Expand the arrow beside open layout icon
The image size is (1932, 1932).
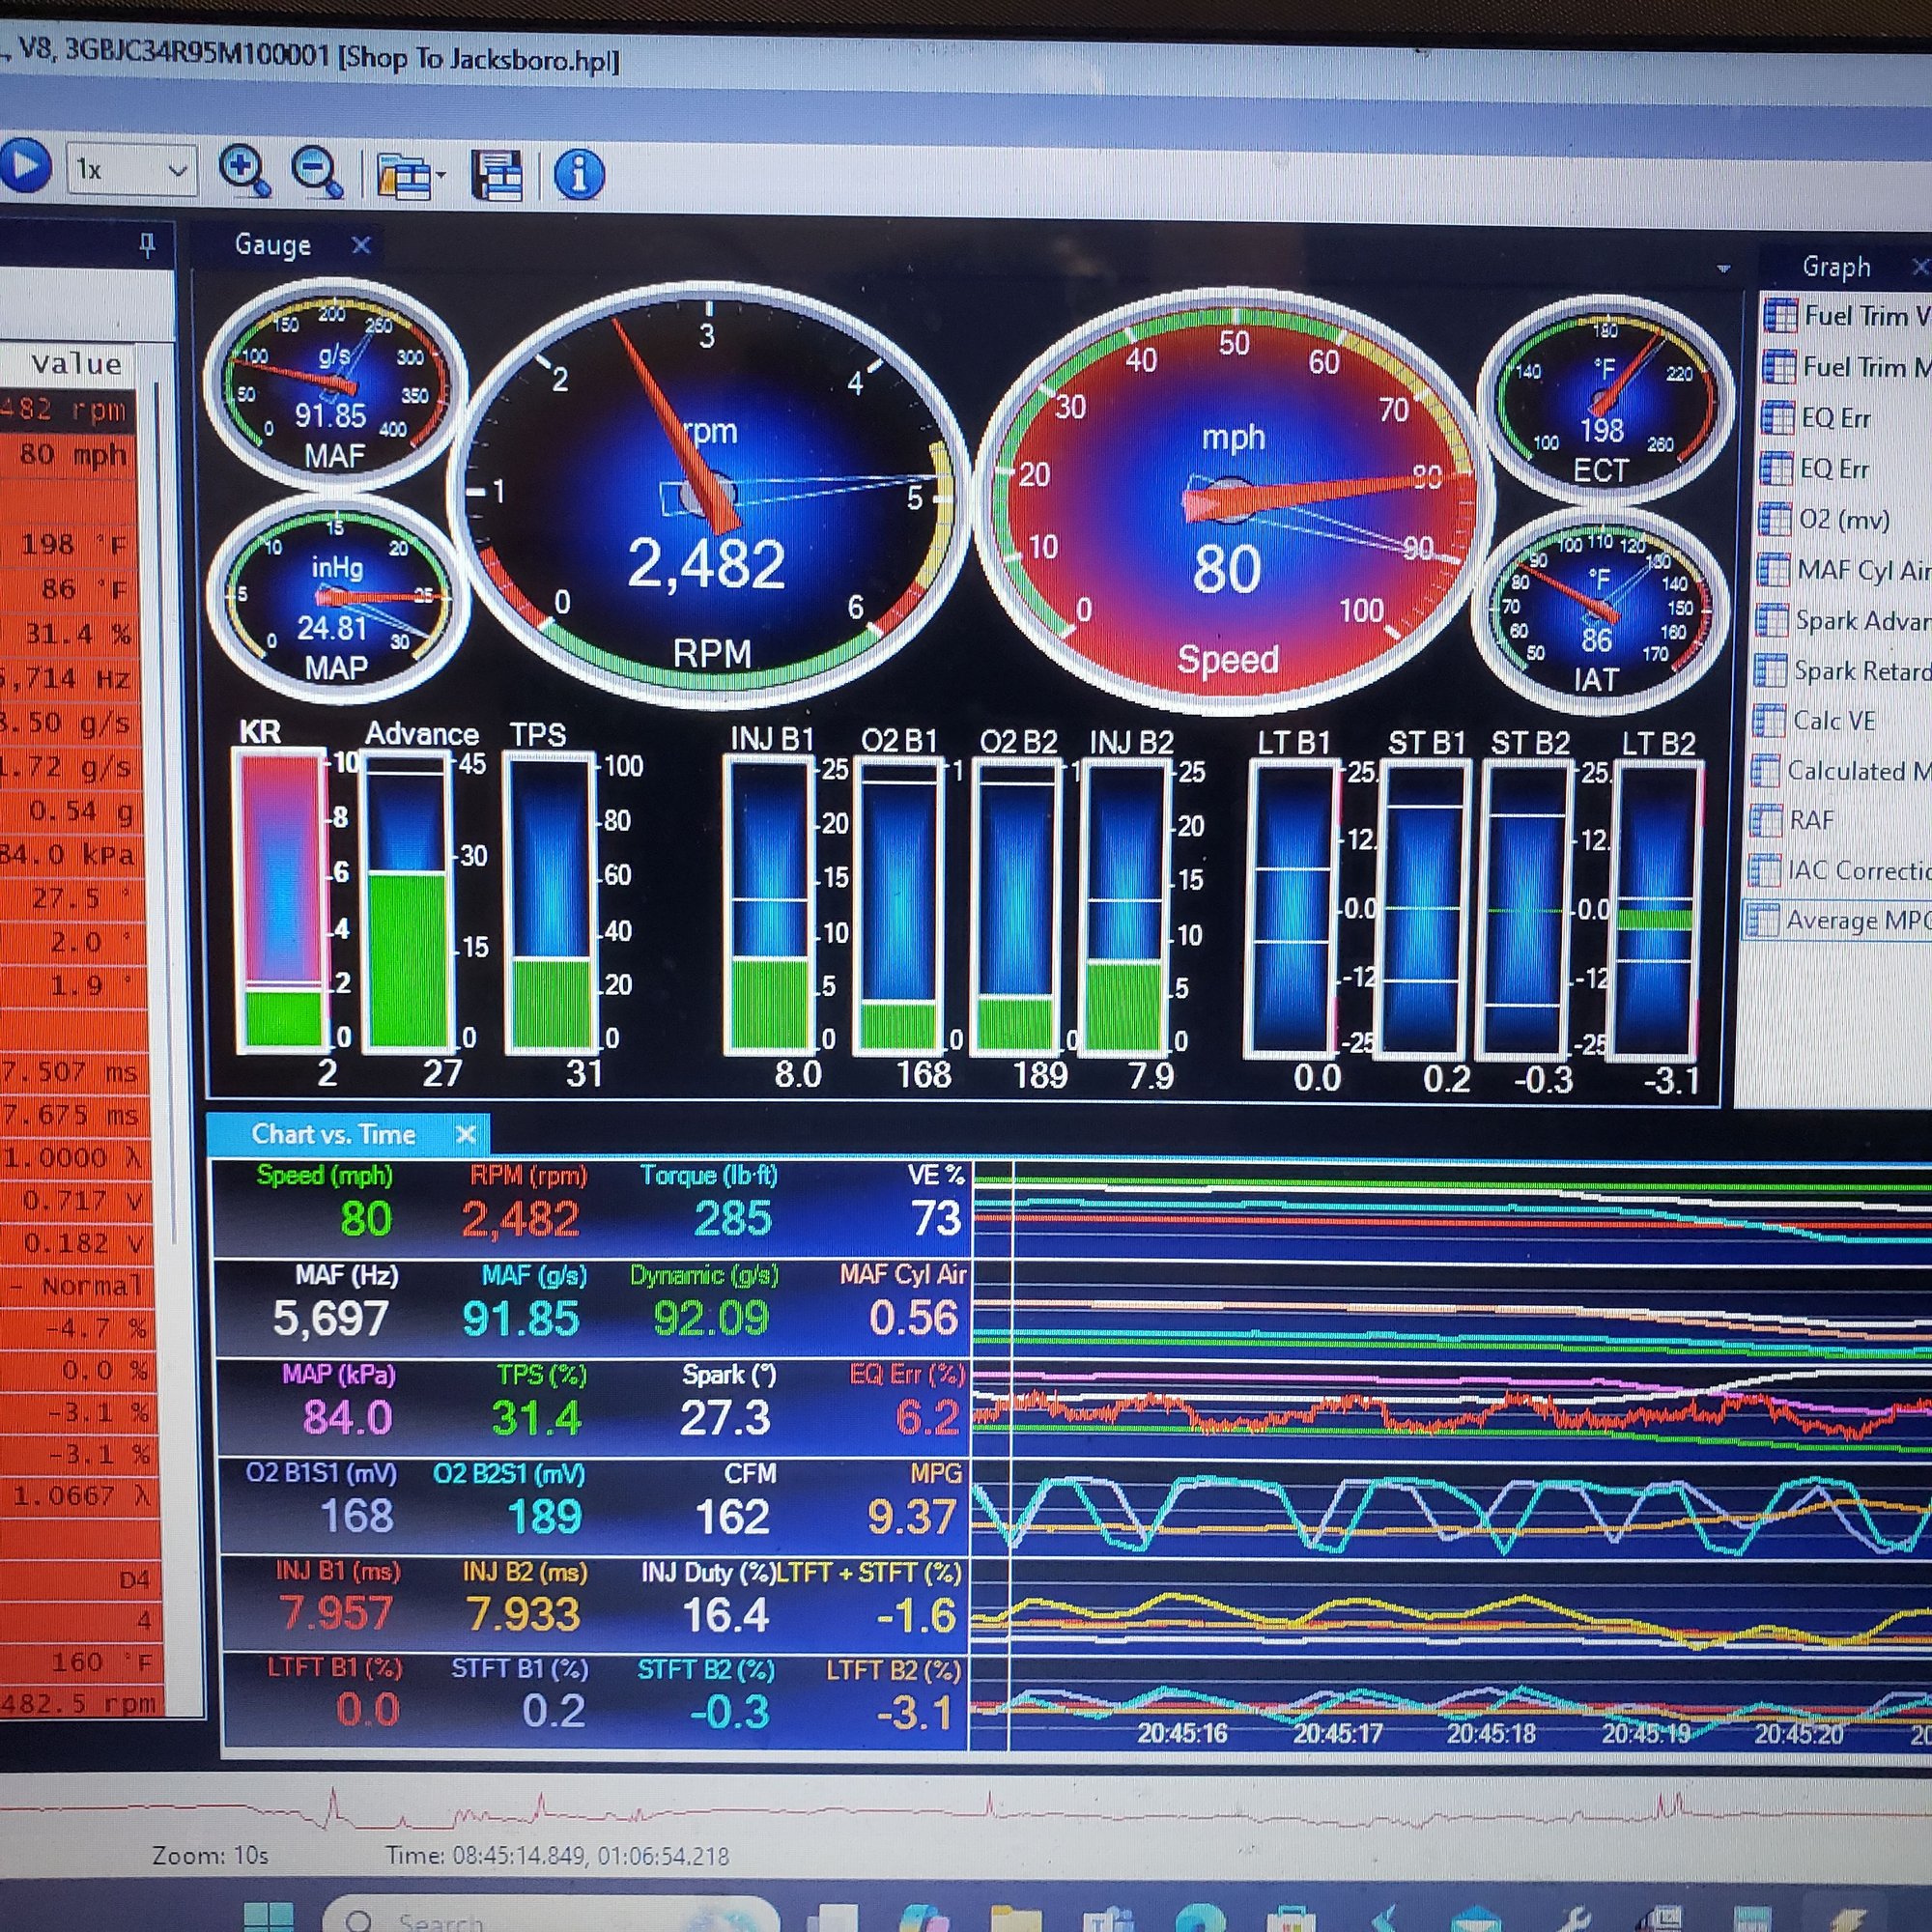click(x=440, y=177)
